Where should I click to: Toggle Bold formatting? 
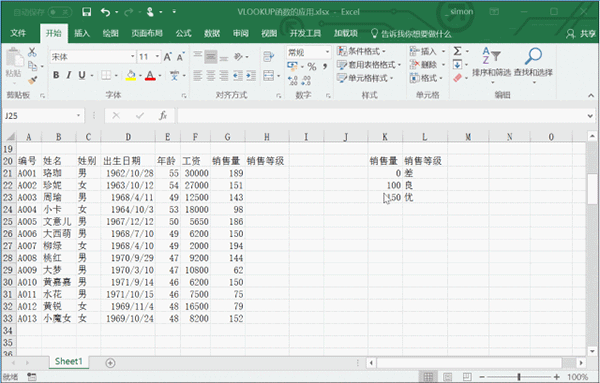click(56, 75)
